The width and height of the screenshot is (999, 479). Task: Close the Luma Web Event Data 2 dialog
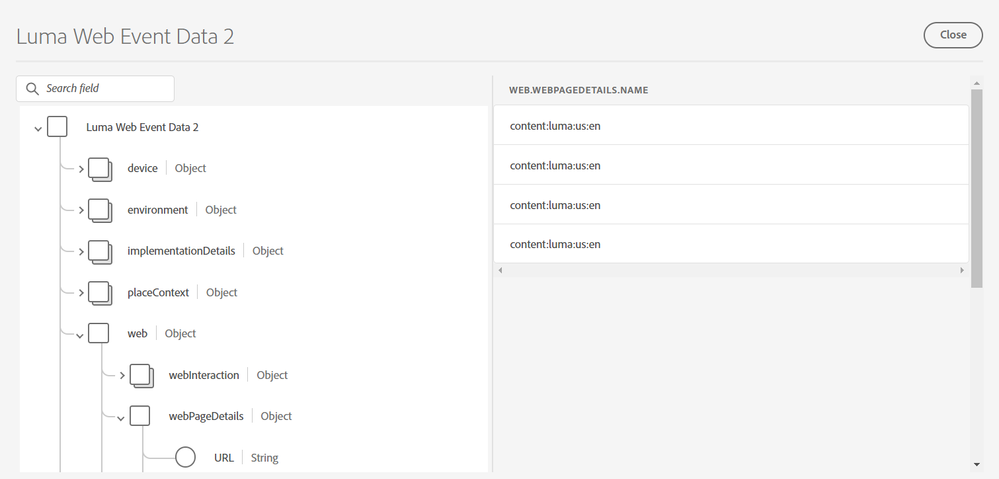[952, 35]
